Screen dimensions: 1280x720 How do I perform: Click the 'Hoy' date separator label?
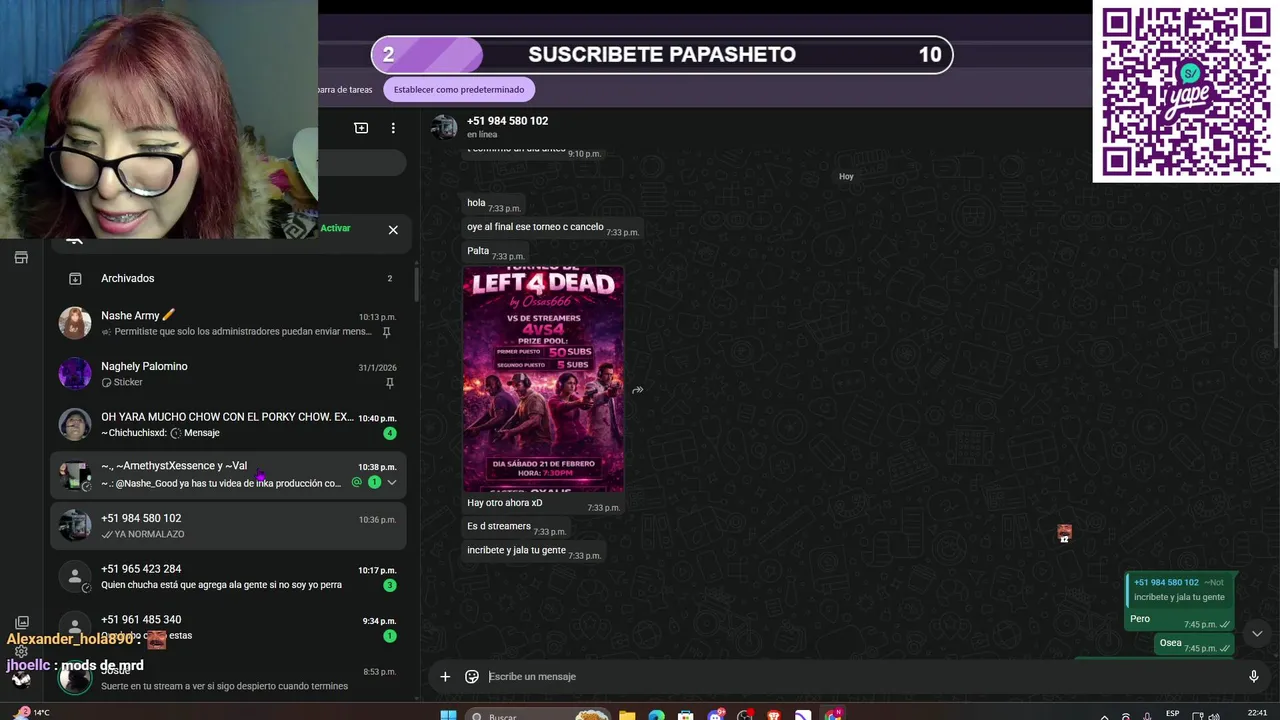846,177
